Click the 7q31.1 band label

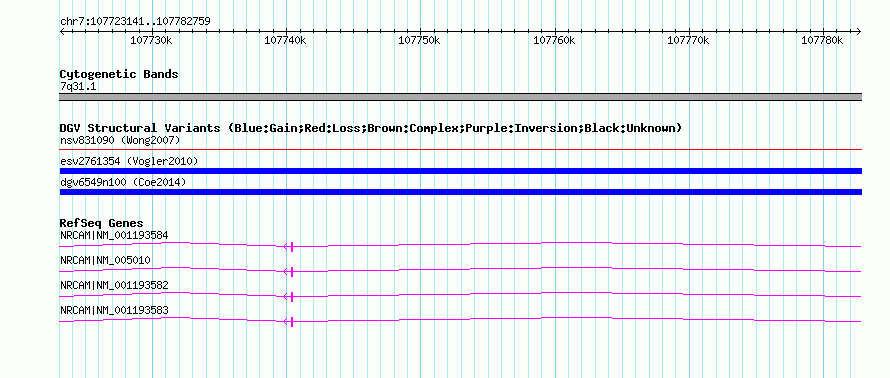[x=77, y=86]
